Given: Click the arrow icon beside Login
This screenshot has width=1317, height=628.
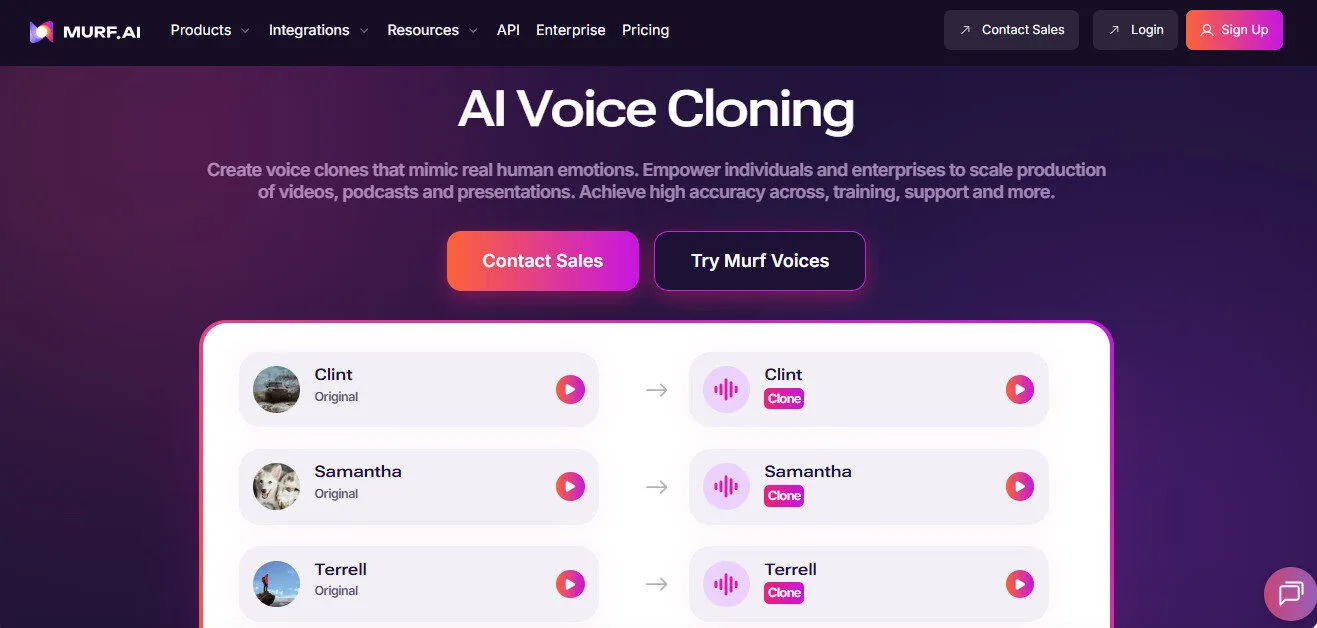Looking at the screenshot, I should tap(1113, 30).
